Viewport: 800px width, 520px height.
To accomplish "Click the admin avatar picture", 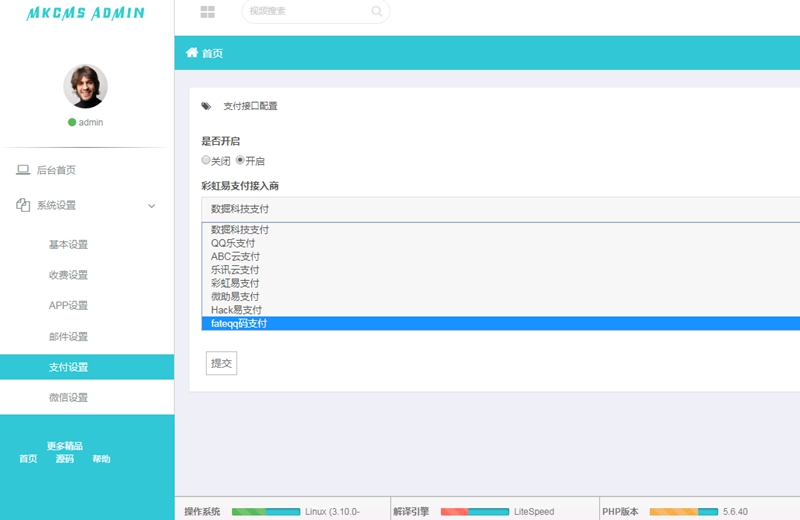I will click(x=85, y=87).
